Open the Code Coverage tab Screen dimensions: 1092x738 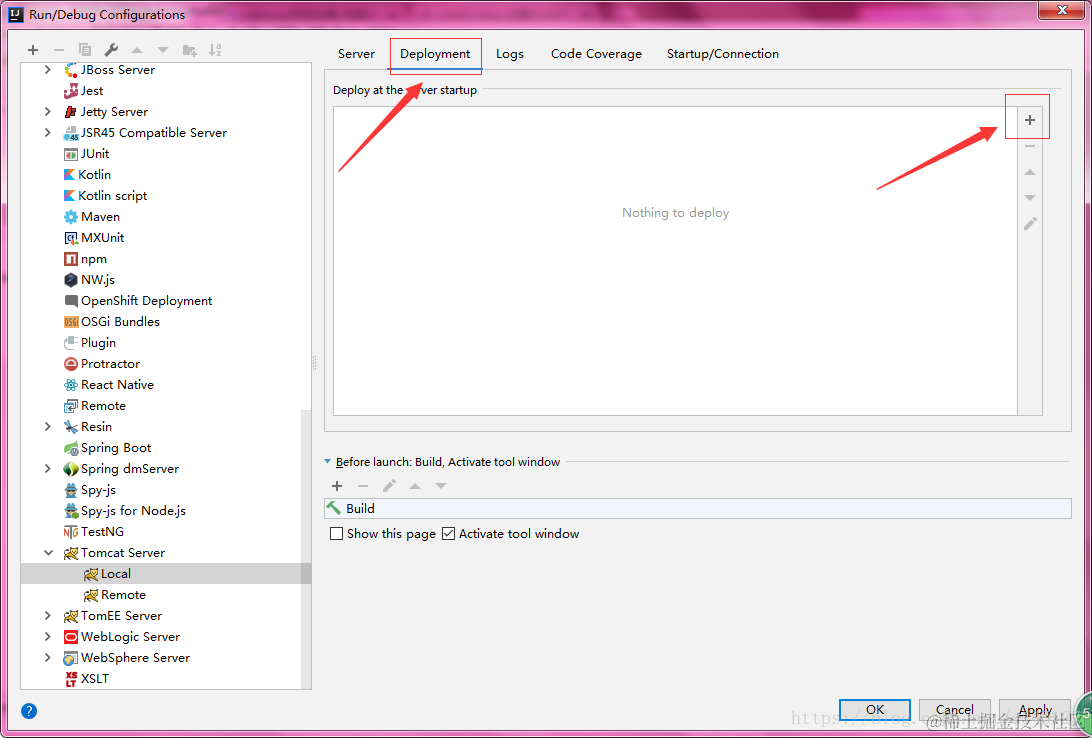coord(596,54)
